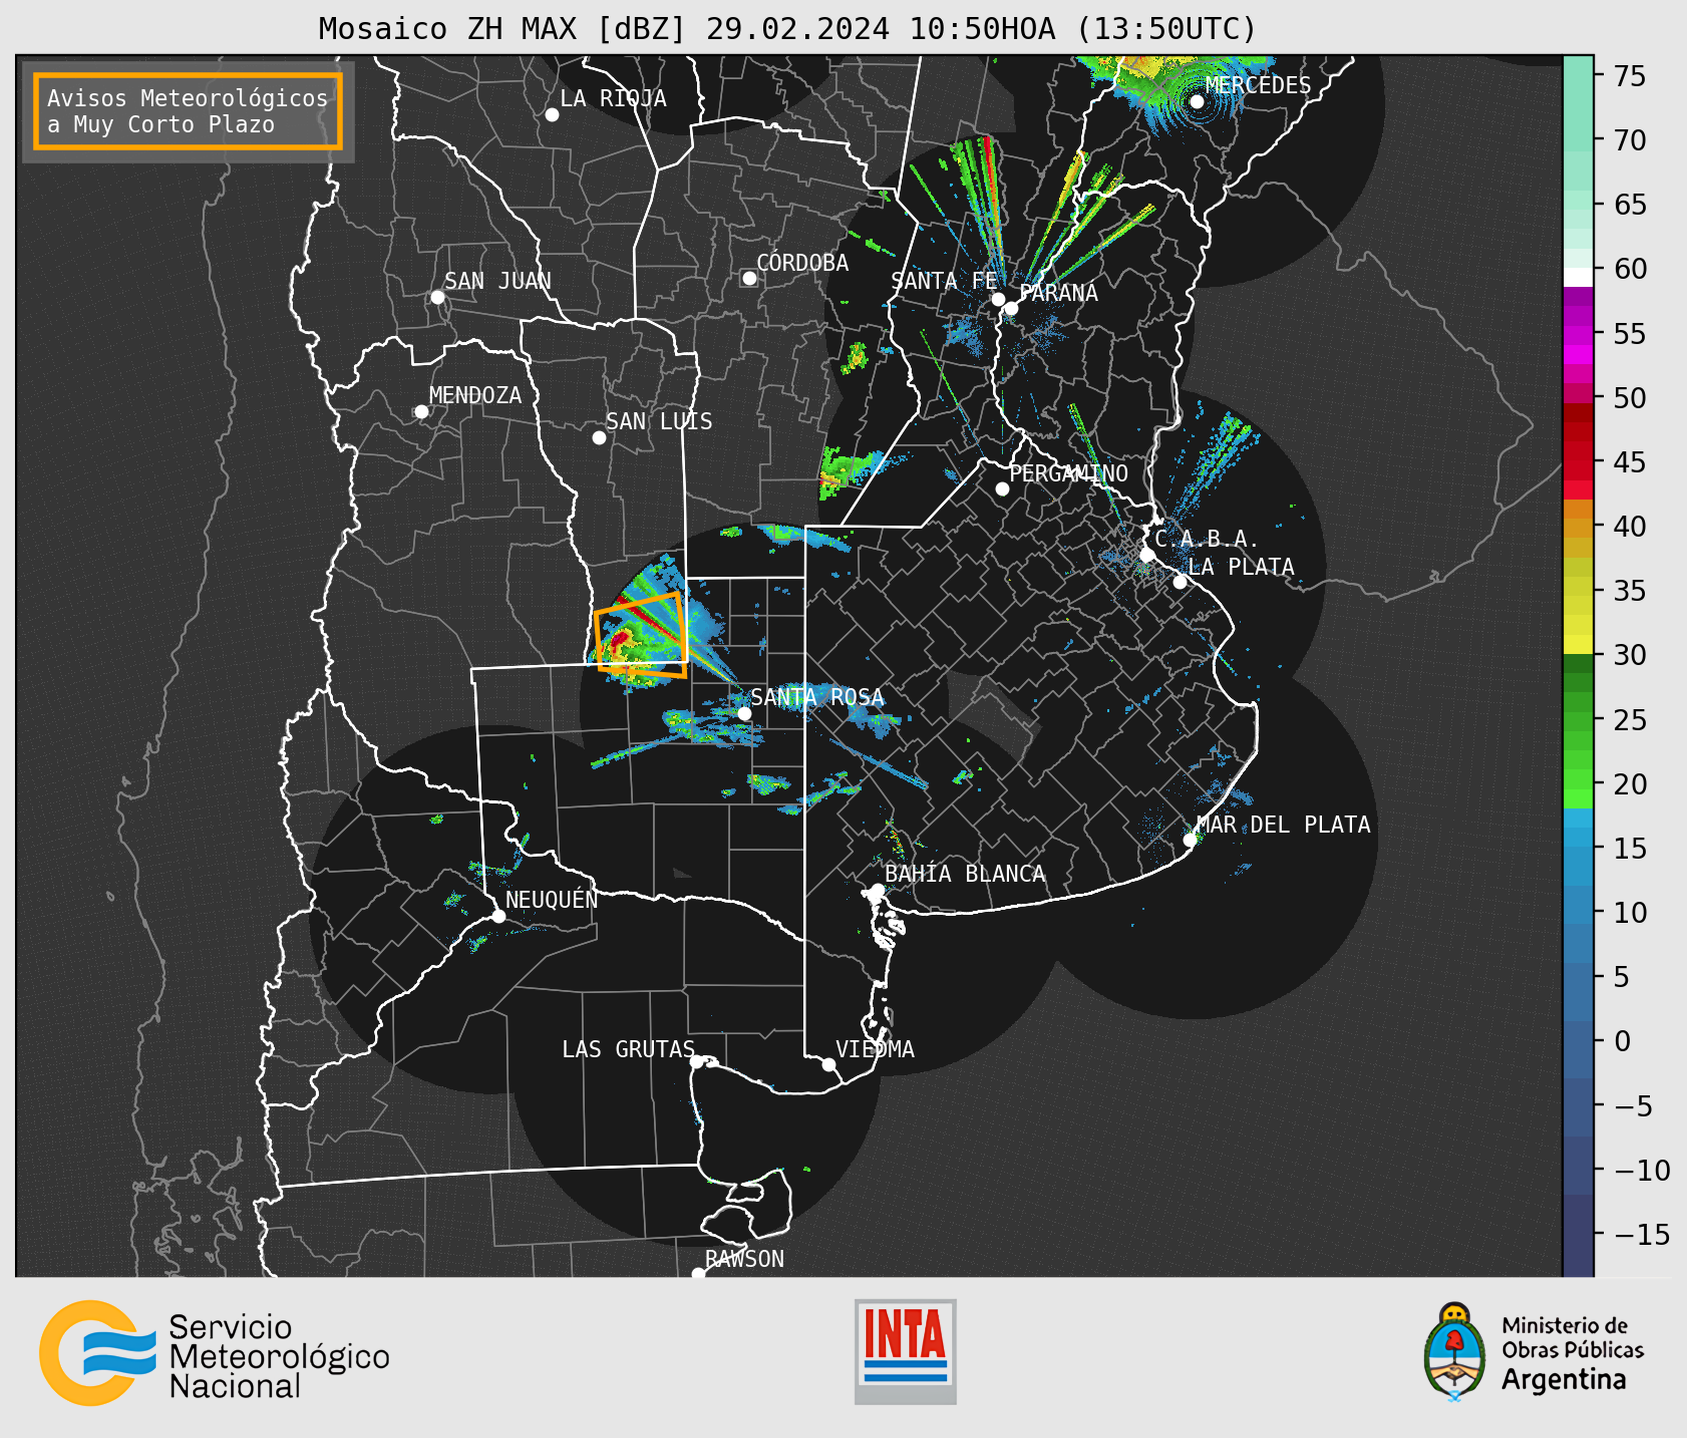The image size is (1687, 1438).
Task: Click the orange warning polygon near Santa Rosa
Action: [641, 635]
